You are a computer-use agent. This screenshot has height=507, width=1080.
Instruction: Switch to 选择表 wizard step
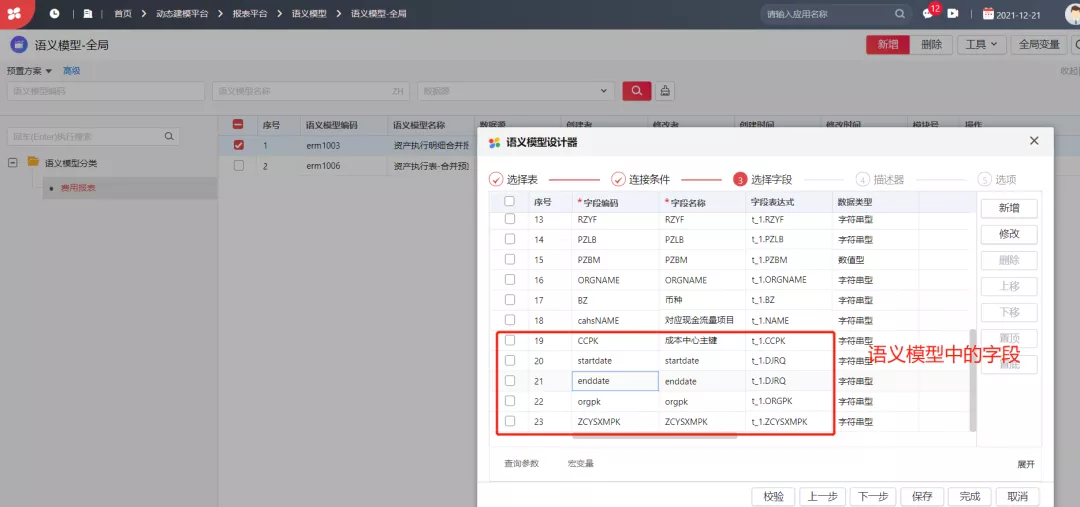coord(513,180)
